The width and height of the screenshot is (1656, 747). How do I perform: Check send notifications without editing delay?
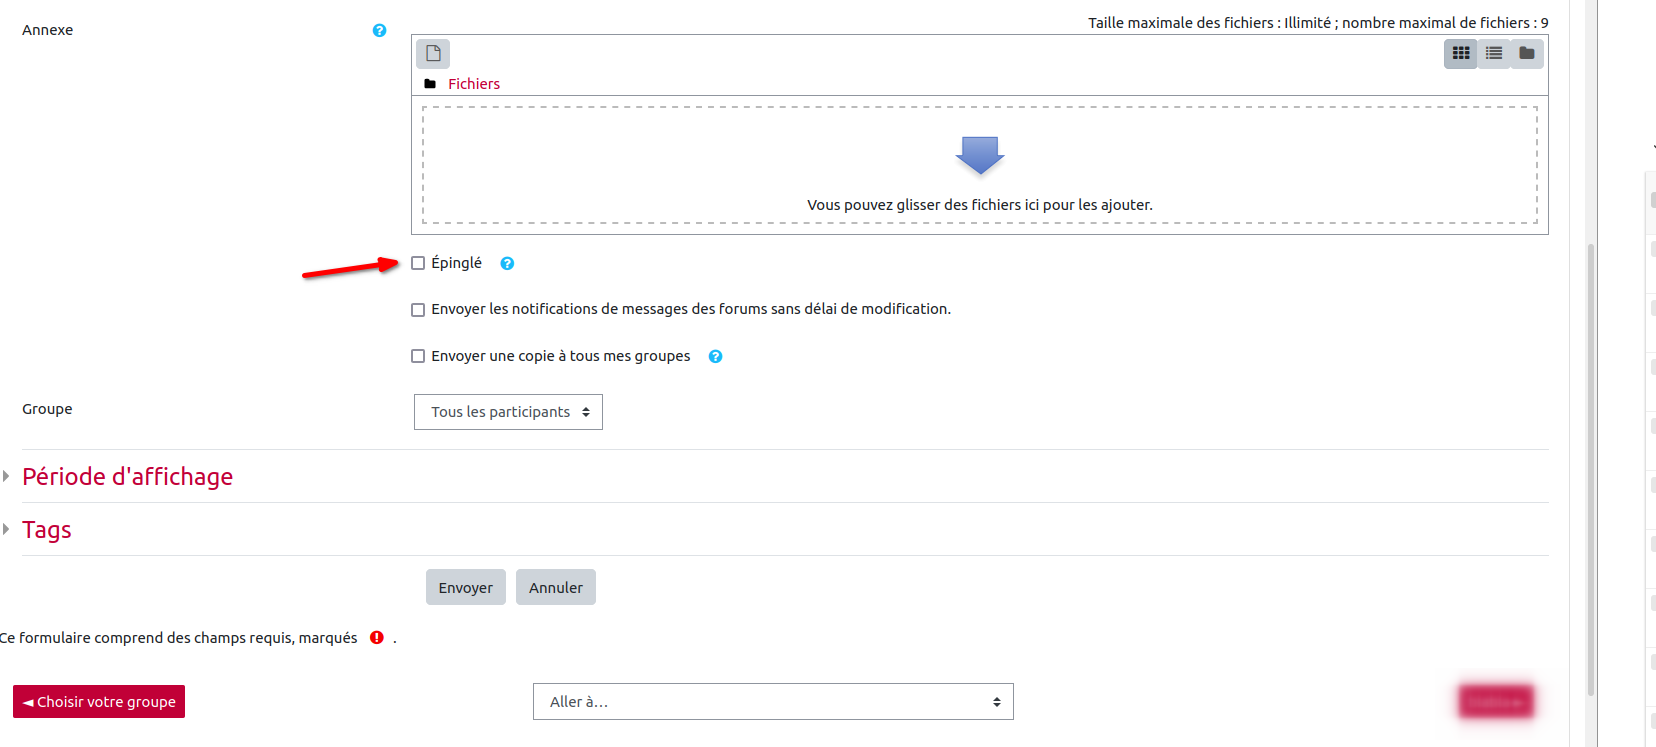point(418,310)
